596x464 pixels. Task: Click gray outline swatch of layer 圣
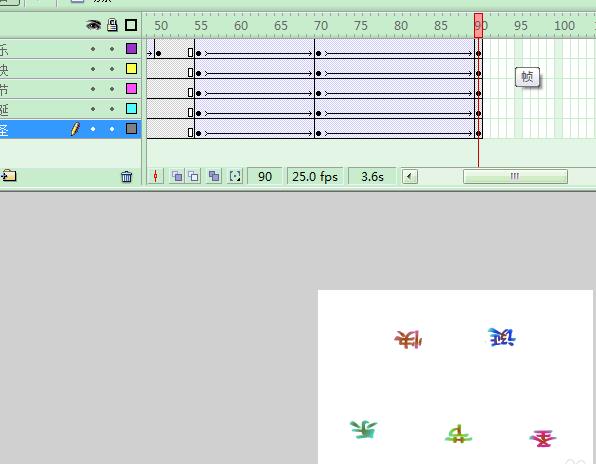click(132, 129)
